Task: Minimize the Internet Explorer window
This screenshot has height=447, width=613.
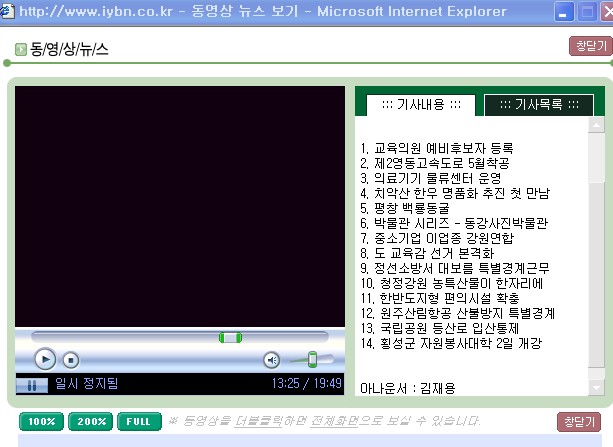Action: (x=563, y=11)
